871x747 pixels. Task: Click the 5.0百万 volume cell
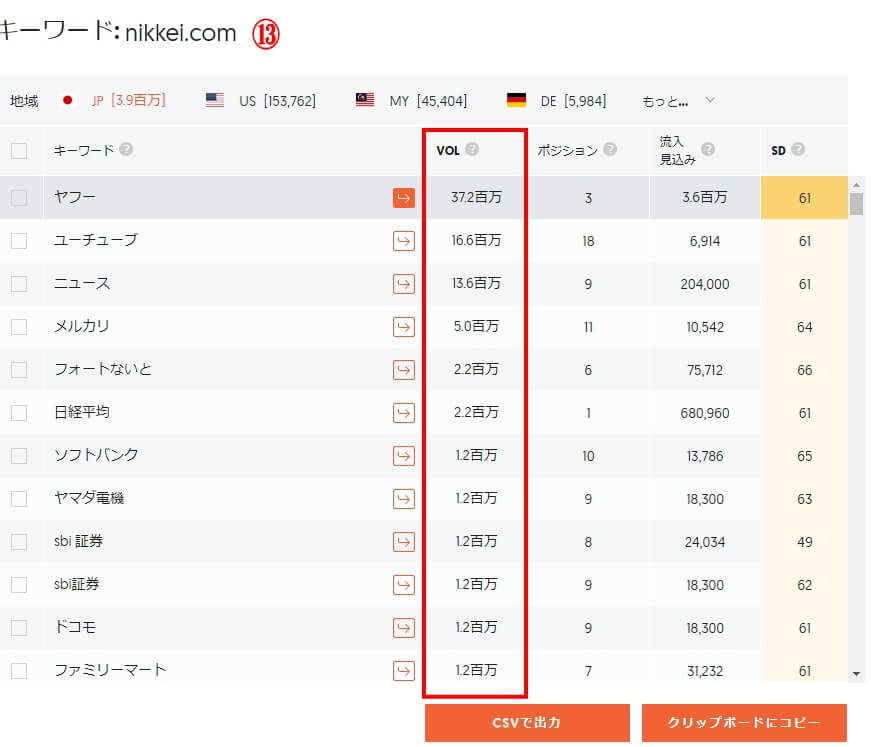click(x=476, y=326)
